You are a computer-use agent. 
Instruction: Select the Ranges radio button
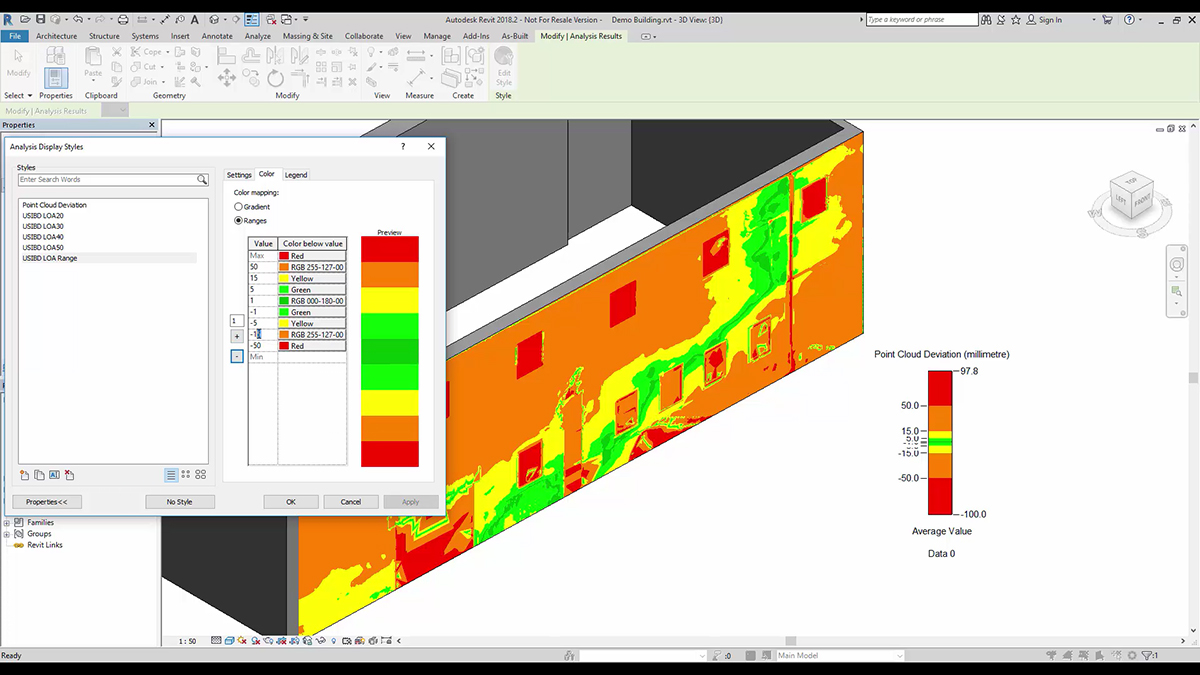[238, 220]
